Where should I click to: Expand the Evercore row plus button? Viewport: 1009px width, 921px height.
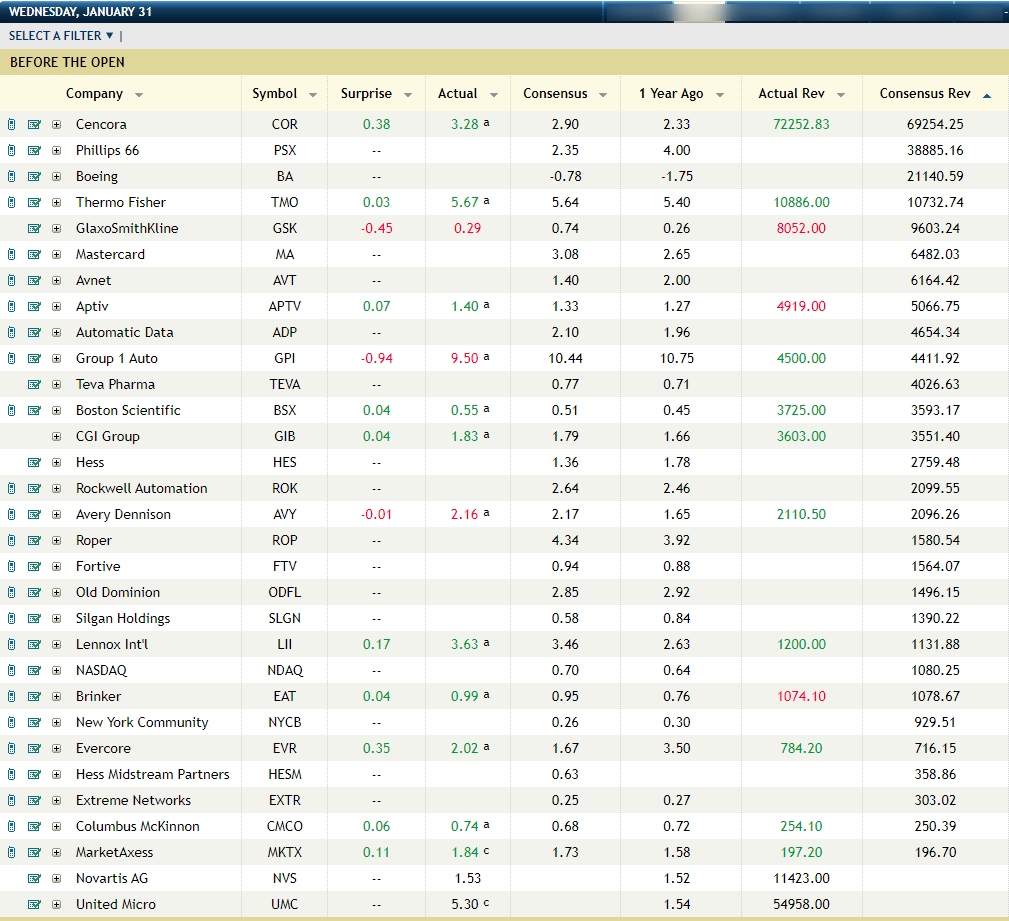(x=57, y=749)
